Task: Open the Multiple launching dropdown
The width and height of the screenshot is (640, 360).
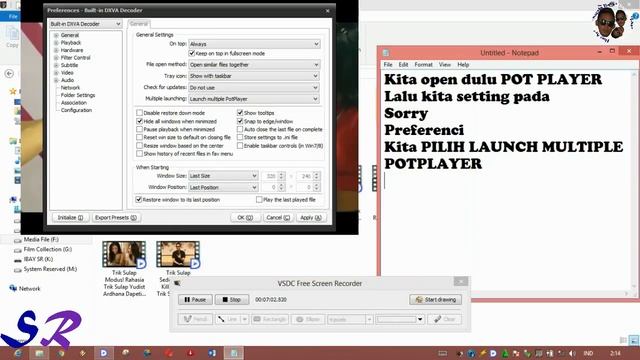Action: tap(254, 99)
